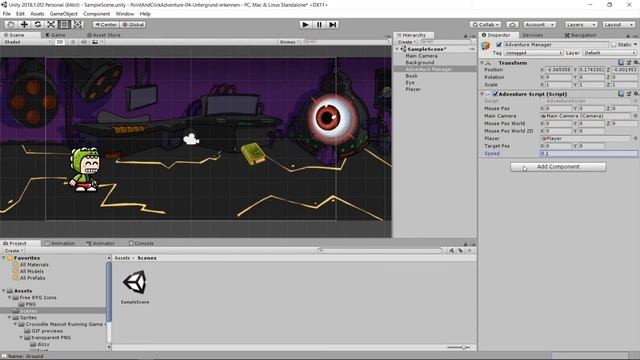Start Play mode

(305, 24)
